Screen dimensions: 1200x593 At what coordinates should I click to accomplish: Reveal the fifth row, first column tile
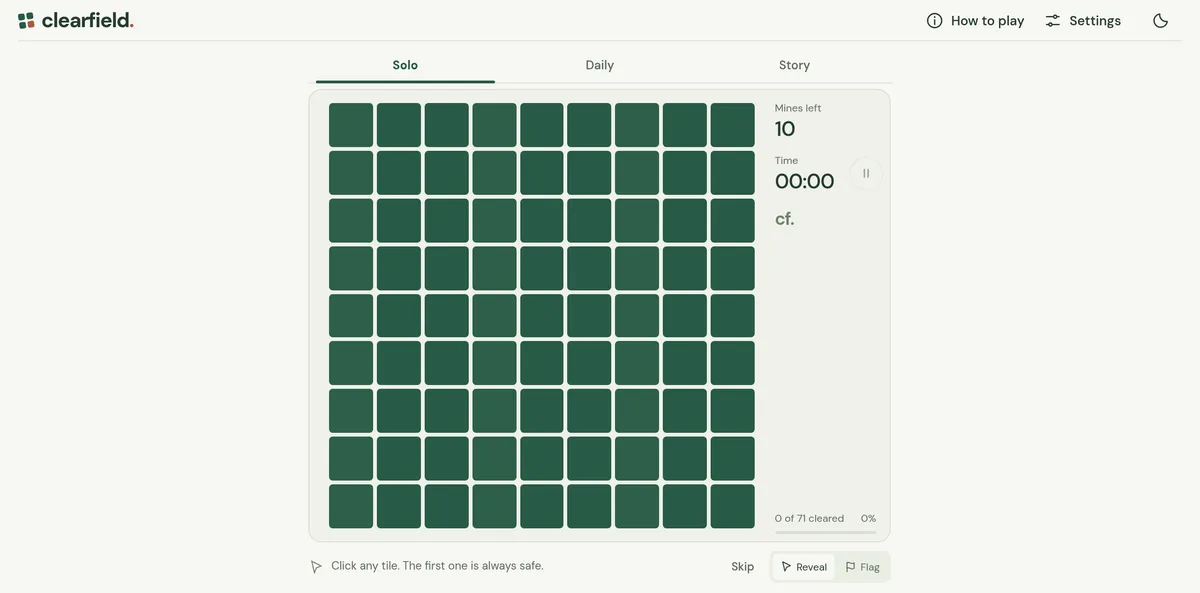point(351,316)
